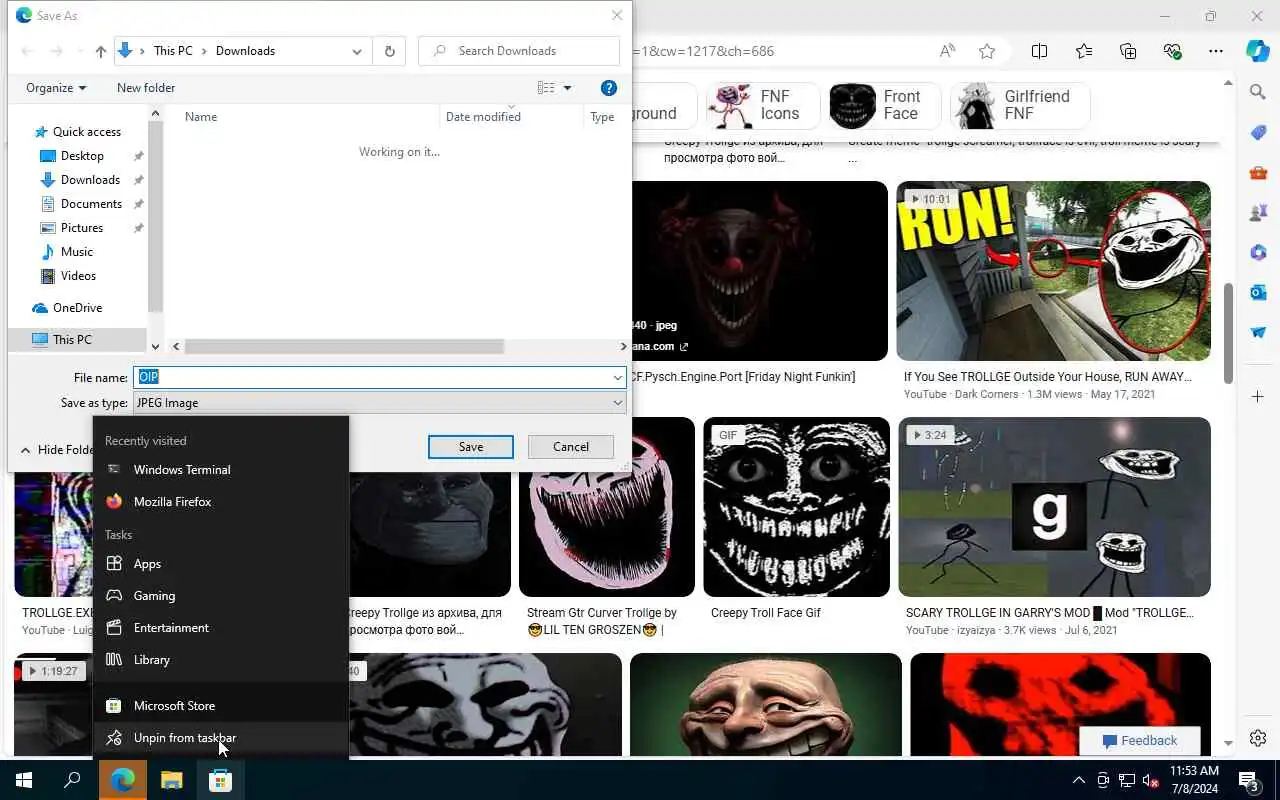This screenshot has height=800, width=1280.
Task: Click file list horizontal scrollbar
Action: (x=344, y=347)
